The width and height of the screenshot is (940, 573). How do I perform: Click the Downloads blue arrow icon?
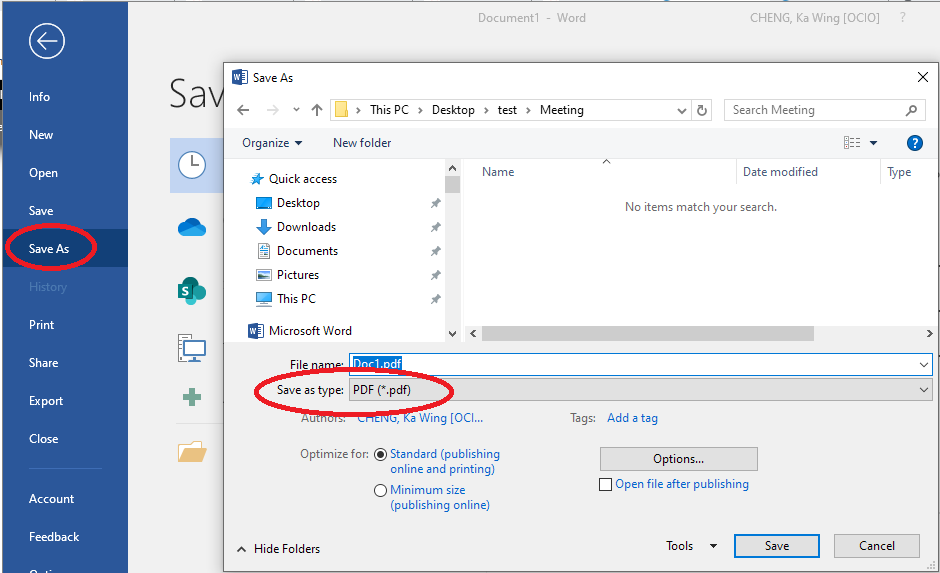point(264,227)
